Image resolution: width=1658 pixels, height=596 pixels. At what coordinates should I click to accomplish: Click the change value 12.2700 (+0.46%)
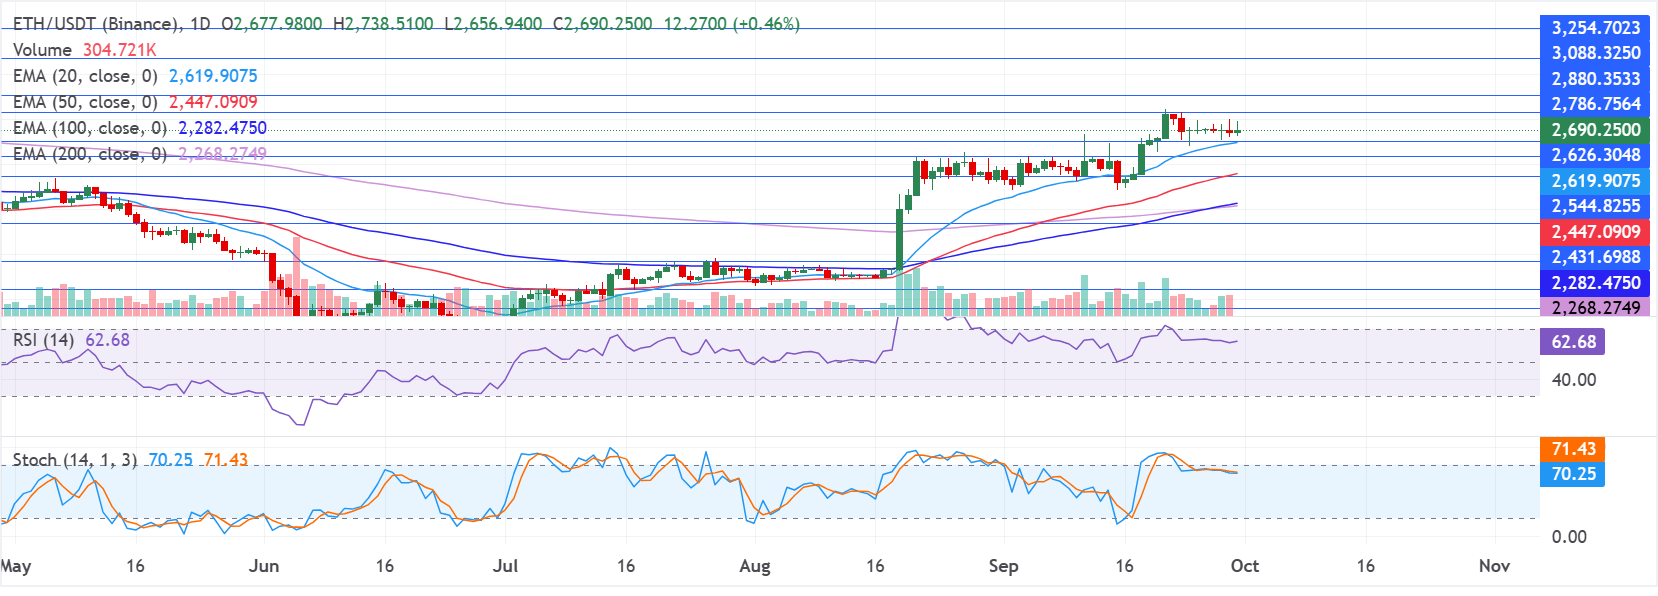(x=732, y=23)
